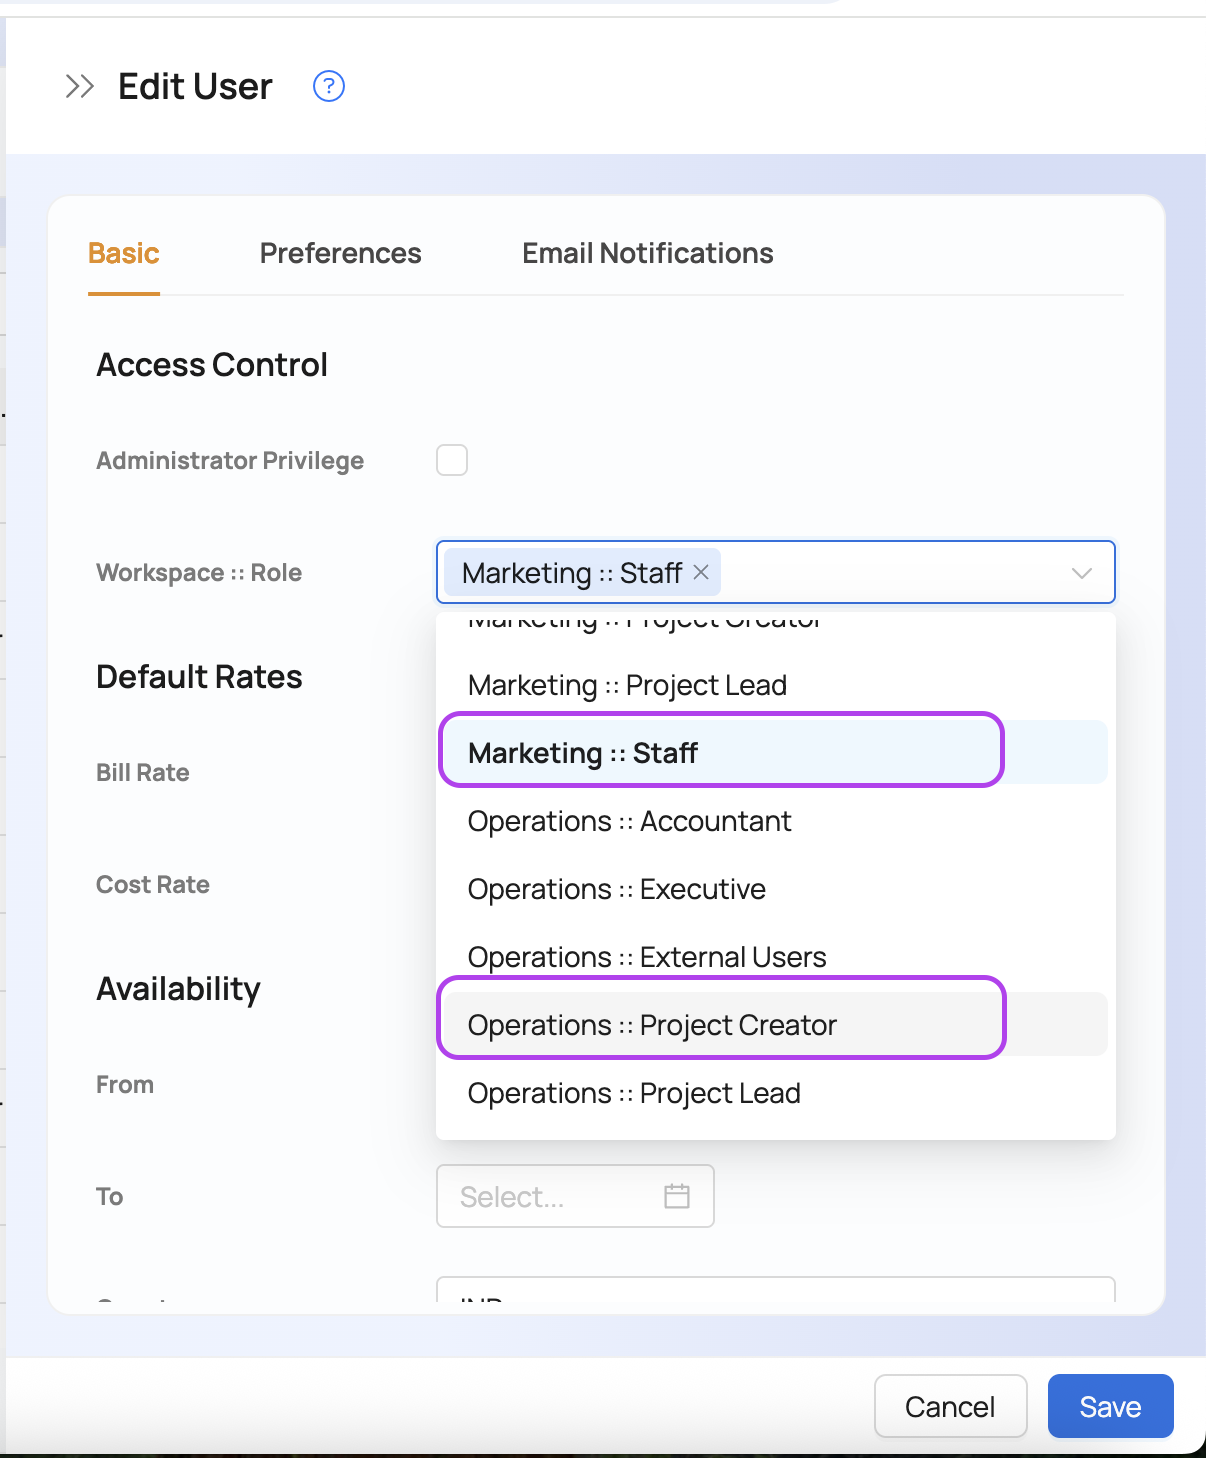This screenshot has width=1206, height=1458.
Task: Select Marketing :: Project Lead option
Action: [627, 685]
